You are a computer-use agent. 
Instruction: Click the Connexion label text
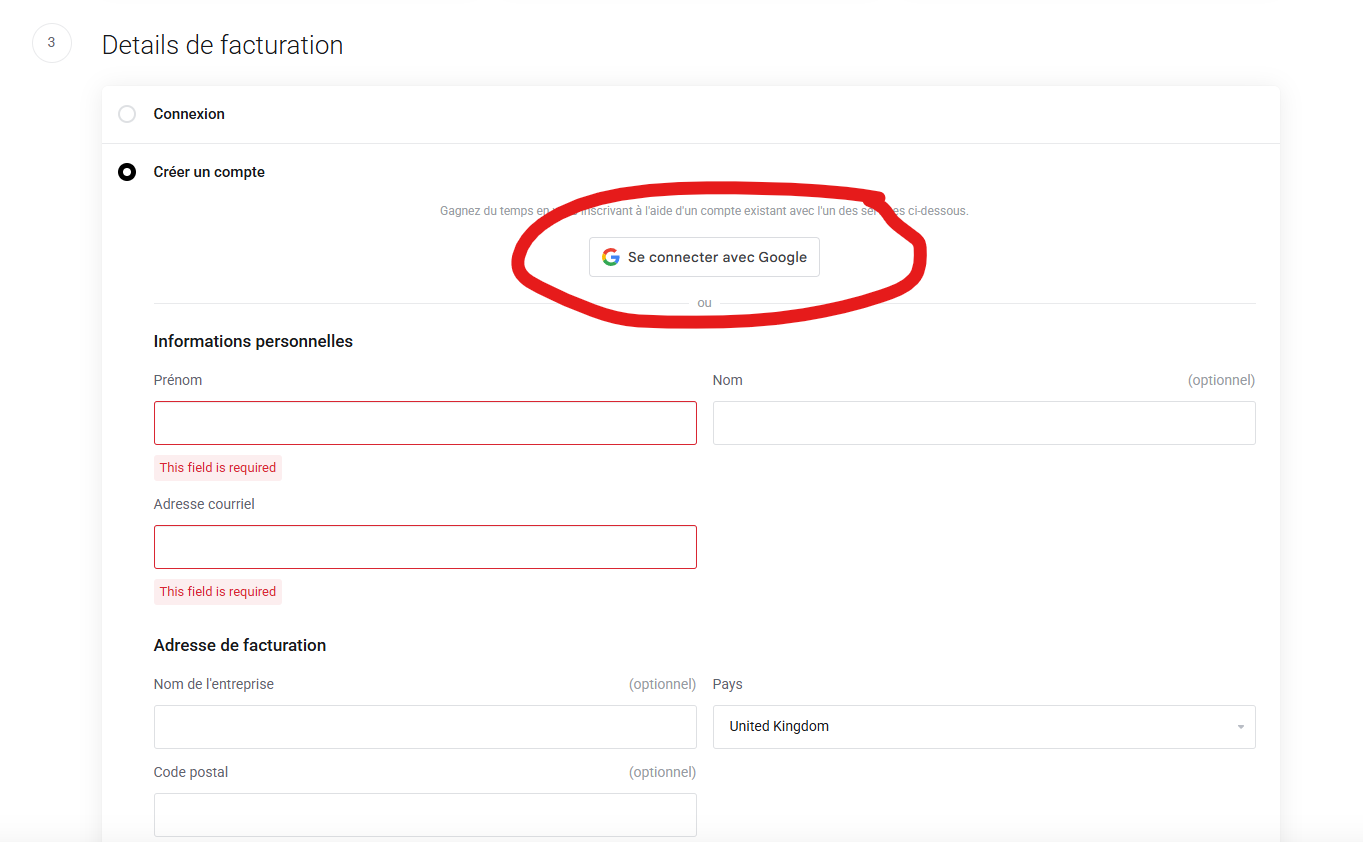pos(189,114)
